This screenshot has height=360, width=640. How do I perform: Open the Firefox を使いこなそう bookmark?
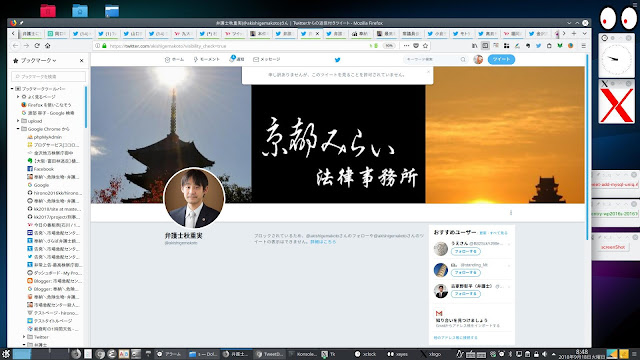[49, 105]
